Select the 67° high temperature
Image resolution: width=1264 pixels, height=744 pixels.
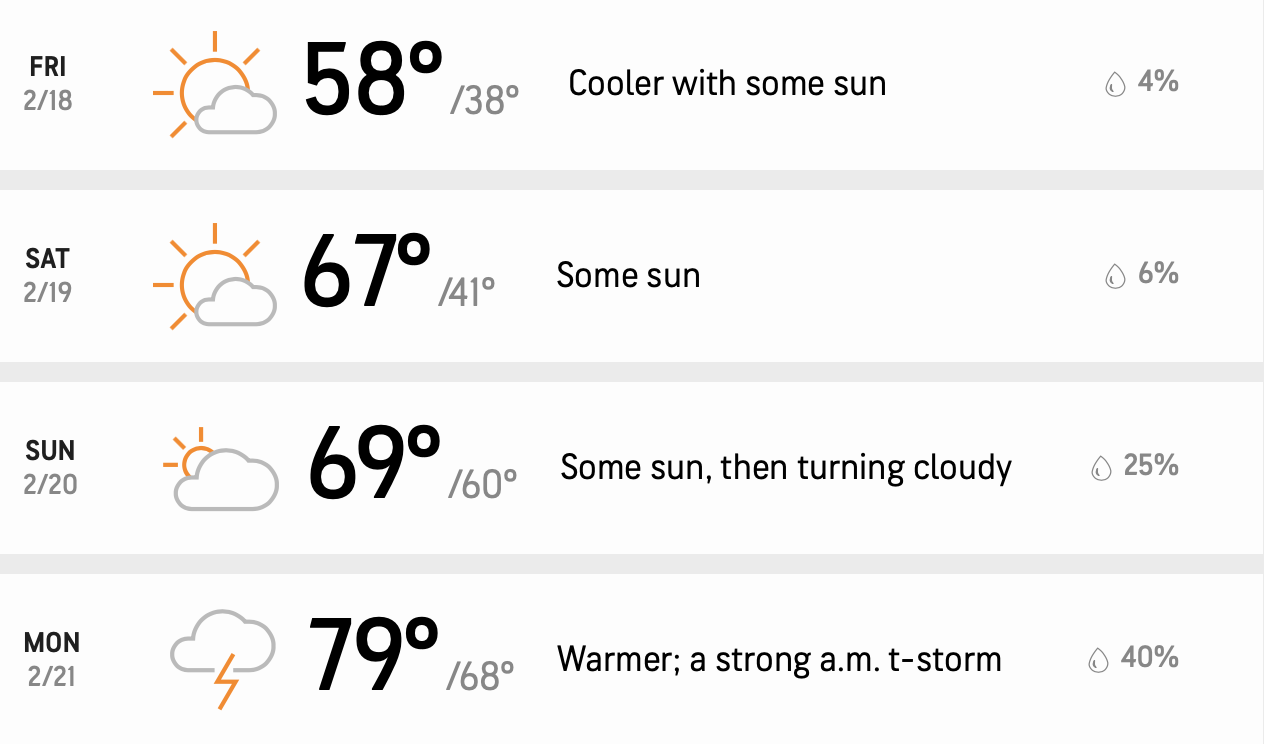[366, 270]
